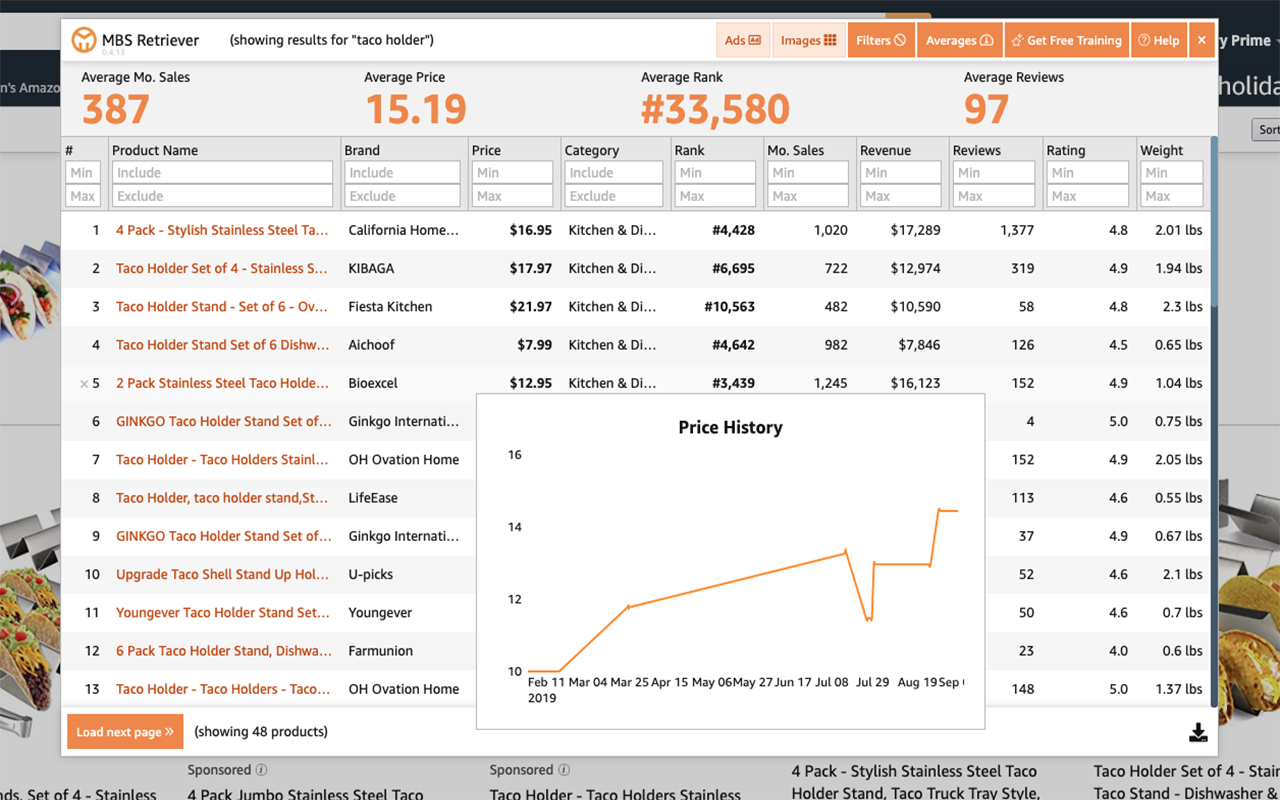
Task: Open the KIBAGA Taco Holder Set product link
Action: [x=221, y=268]
